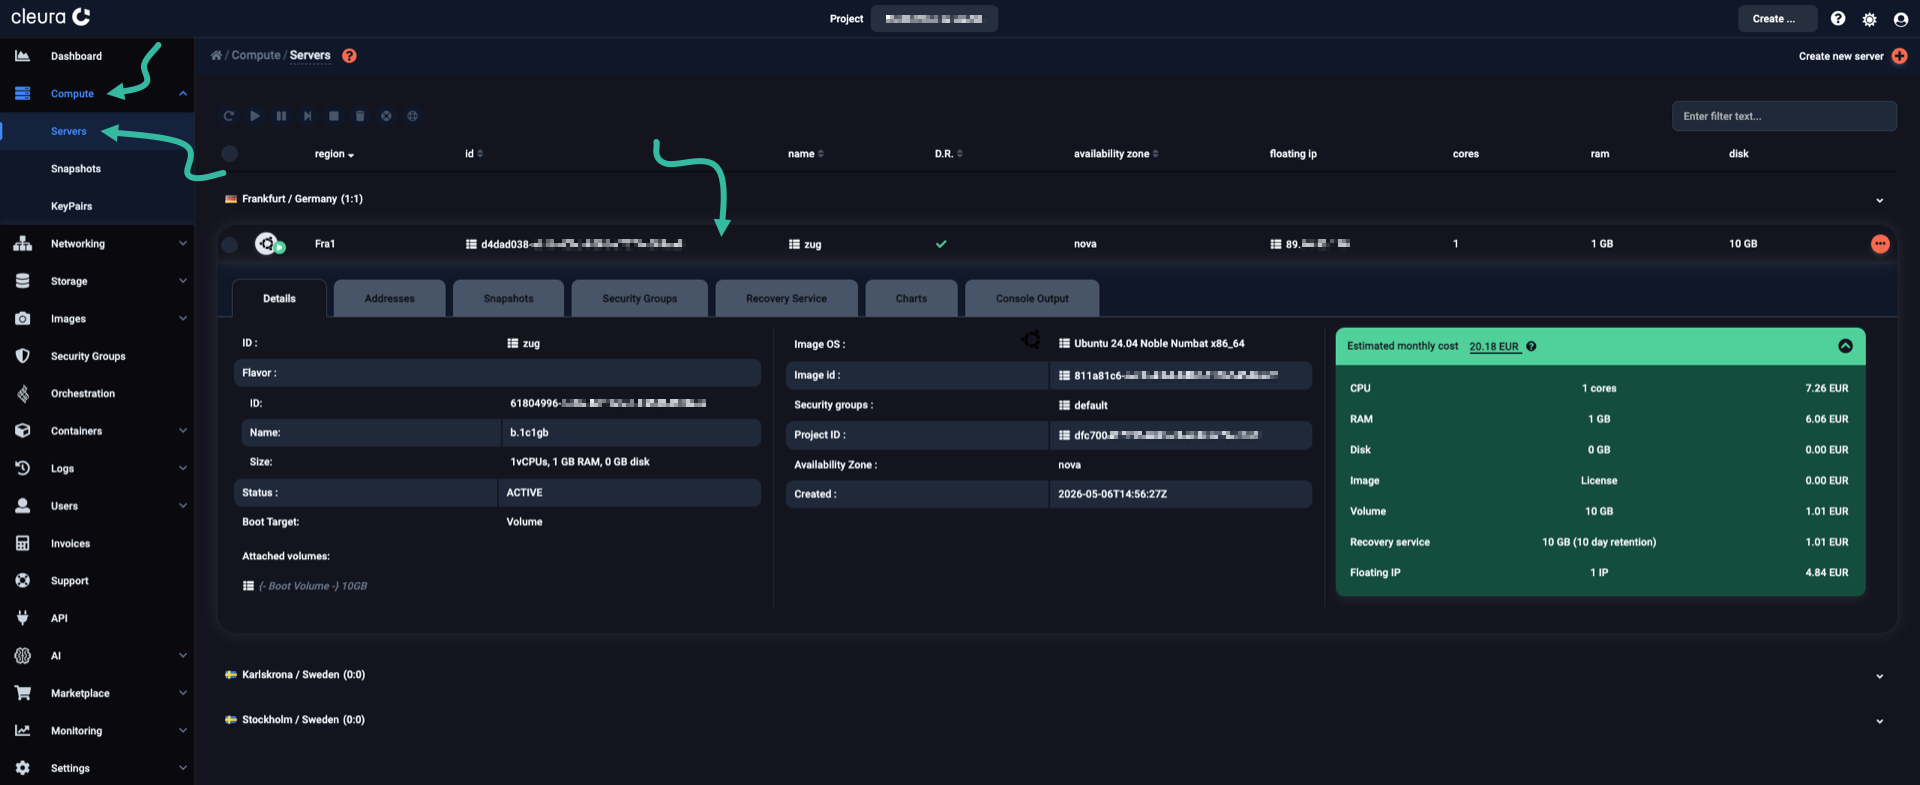Switch to the Addresses tab
Screen dimensions: 1920x785
(x=389, y=298)
